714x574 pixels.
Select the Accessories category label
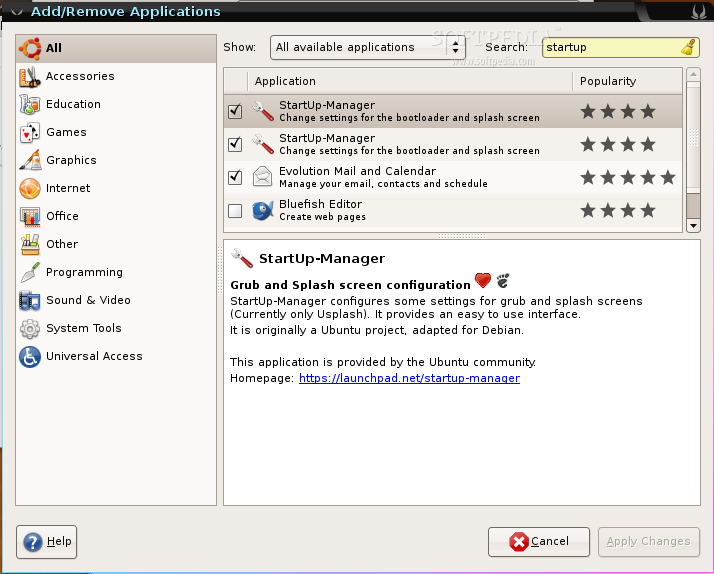pyautogui.click(x=80, y=76)
